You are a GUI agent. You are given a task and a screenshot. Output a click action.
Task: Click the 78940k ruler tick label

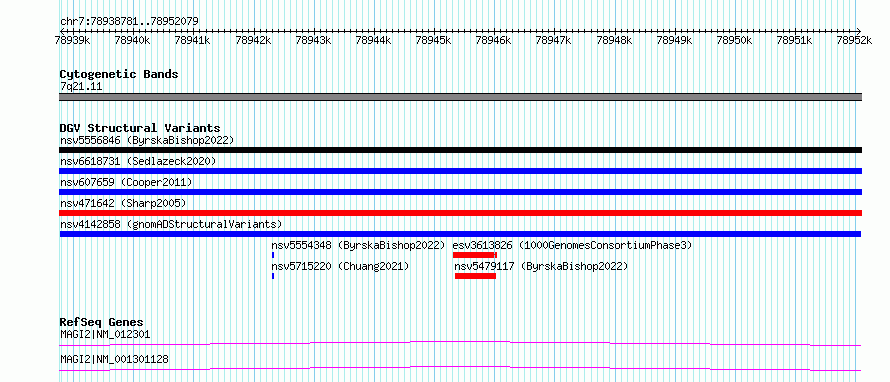(x=132, y=40)
